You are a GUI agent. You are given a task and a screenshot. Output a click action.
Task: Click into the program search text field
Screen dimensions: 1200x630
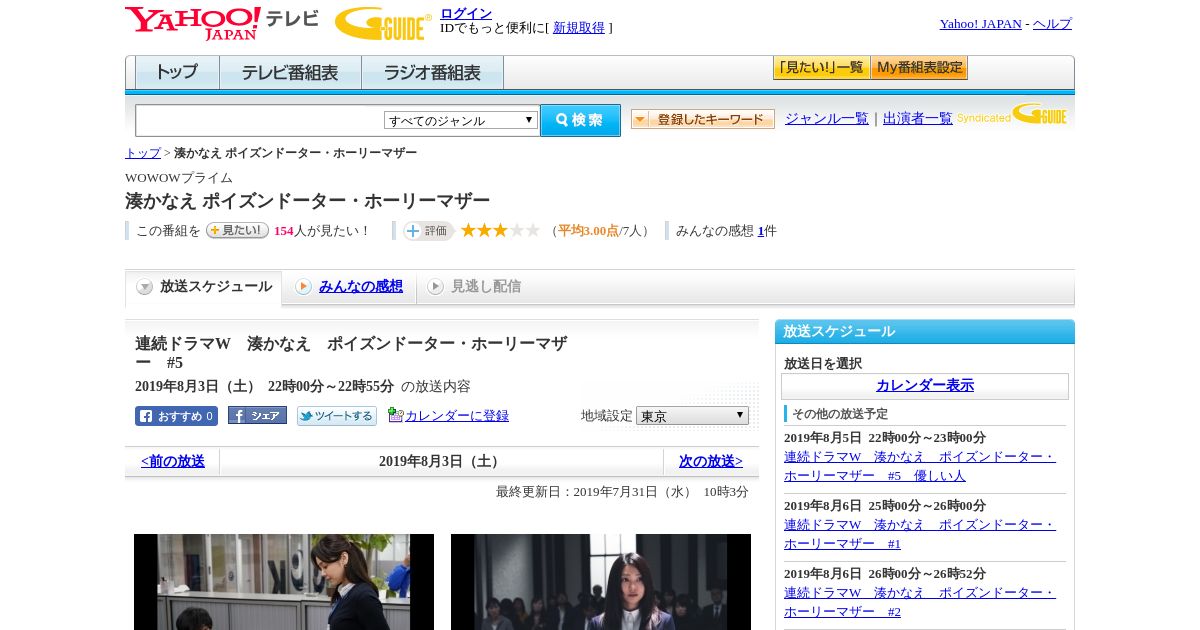point(259,120)
